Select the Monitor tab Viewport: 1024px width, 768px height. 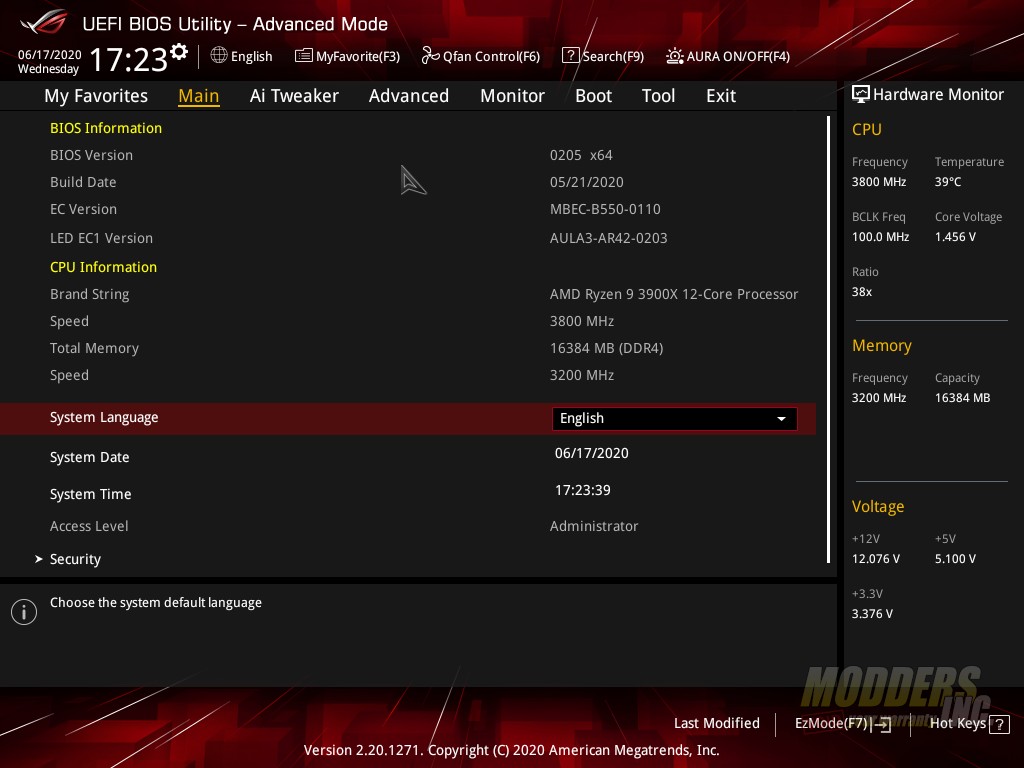(x=512, y=96)
